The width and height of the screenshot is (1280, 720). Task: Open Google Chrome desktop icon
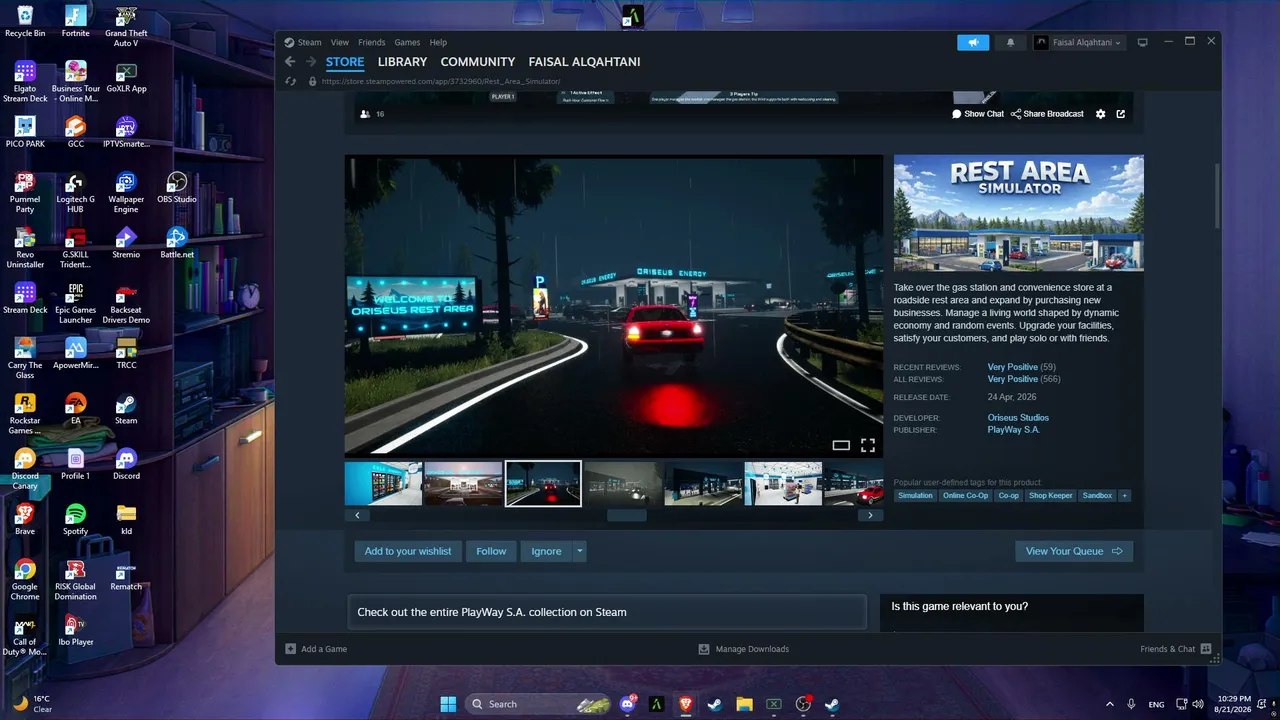[25, 580]
